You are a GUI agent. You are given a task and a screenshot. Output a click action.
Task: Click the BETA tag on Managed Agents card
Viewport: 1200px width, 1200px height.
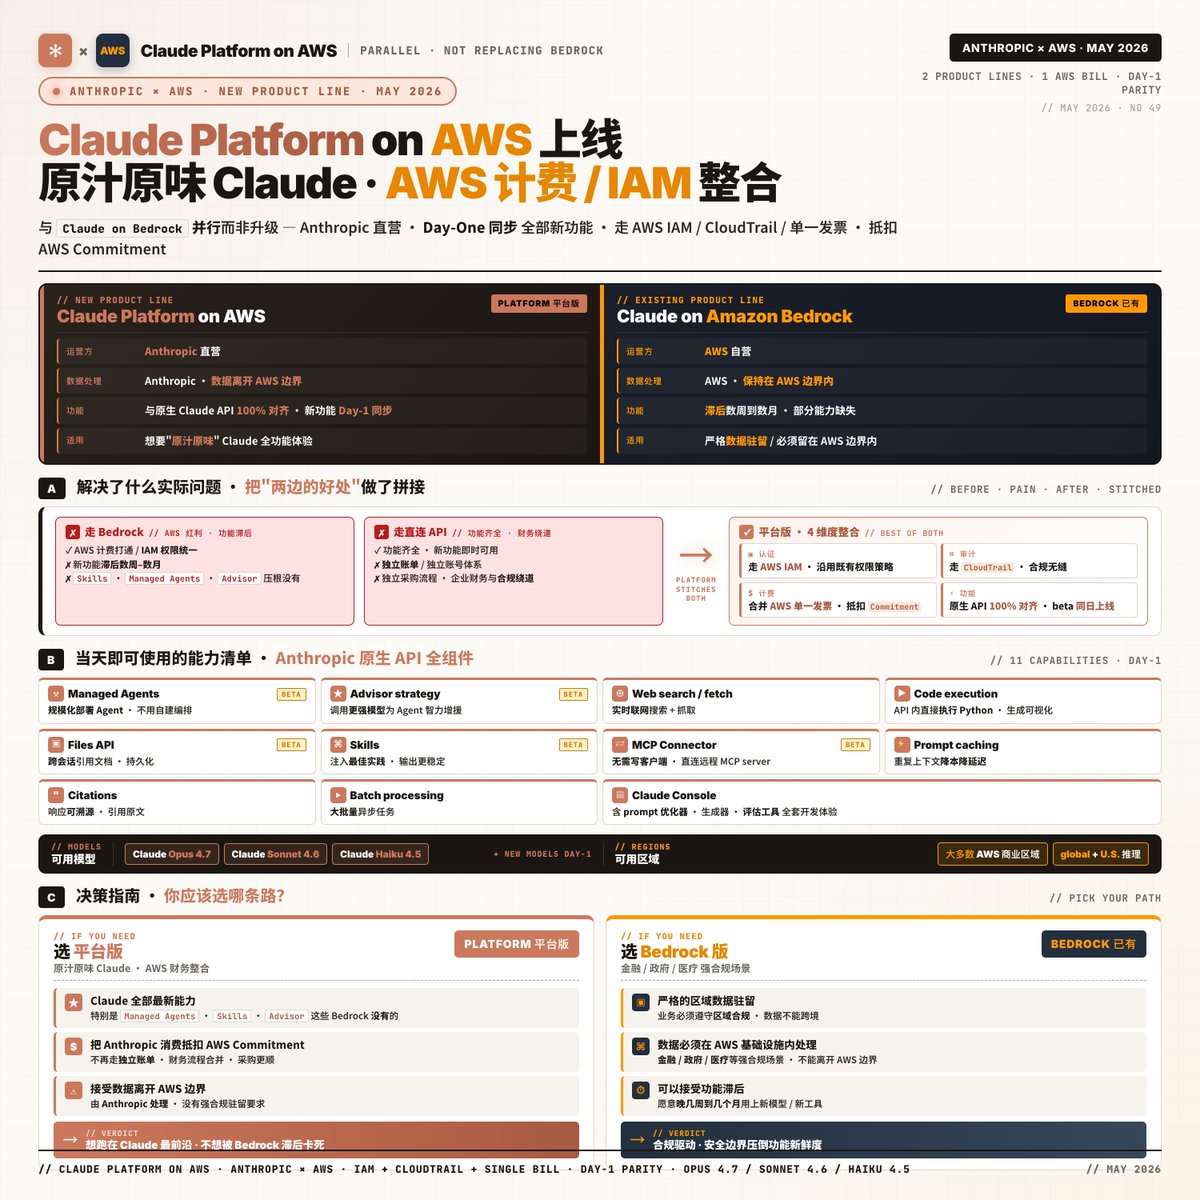pos(291,694)
